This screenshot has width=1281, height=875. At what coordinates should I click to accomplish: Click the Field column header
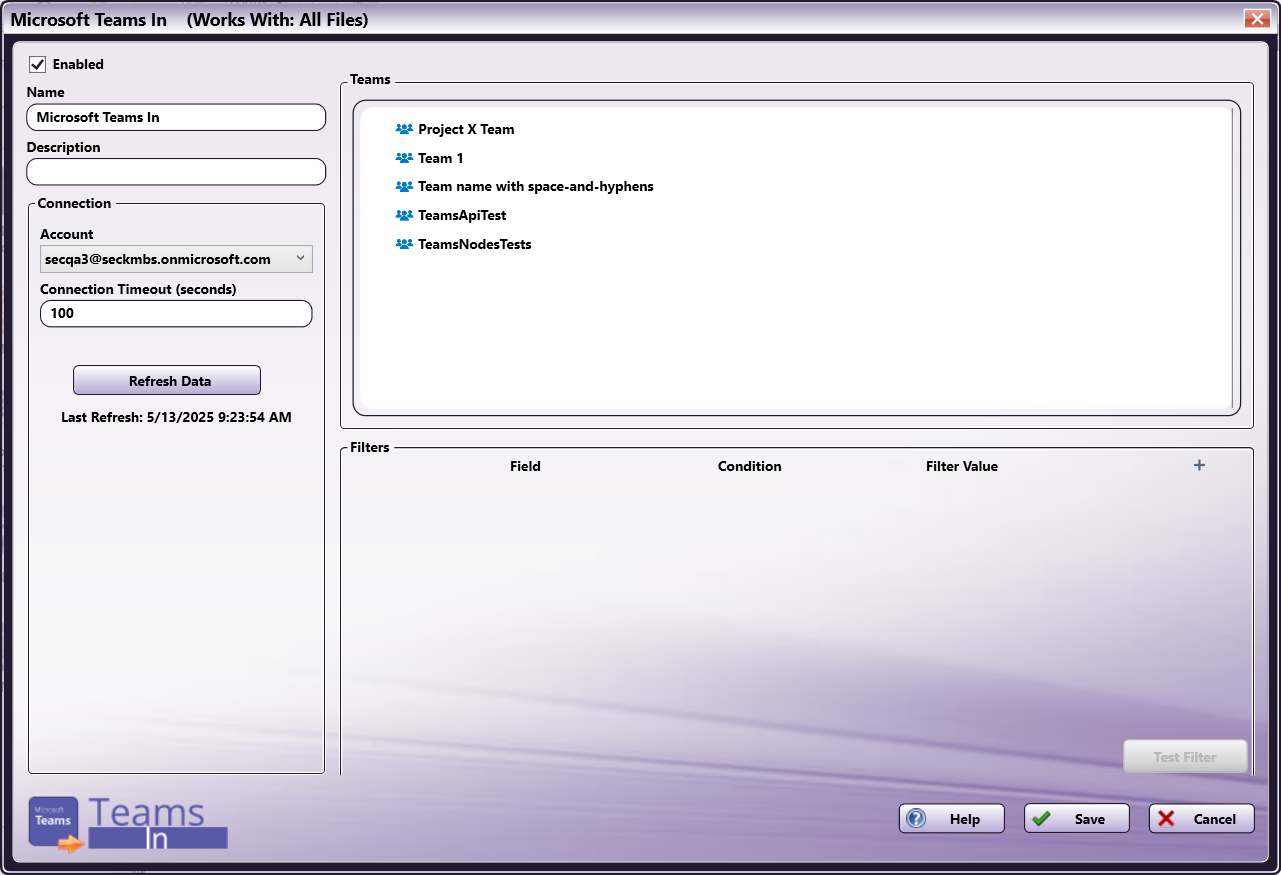pos(525,466)
